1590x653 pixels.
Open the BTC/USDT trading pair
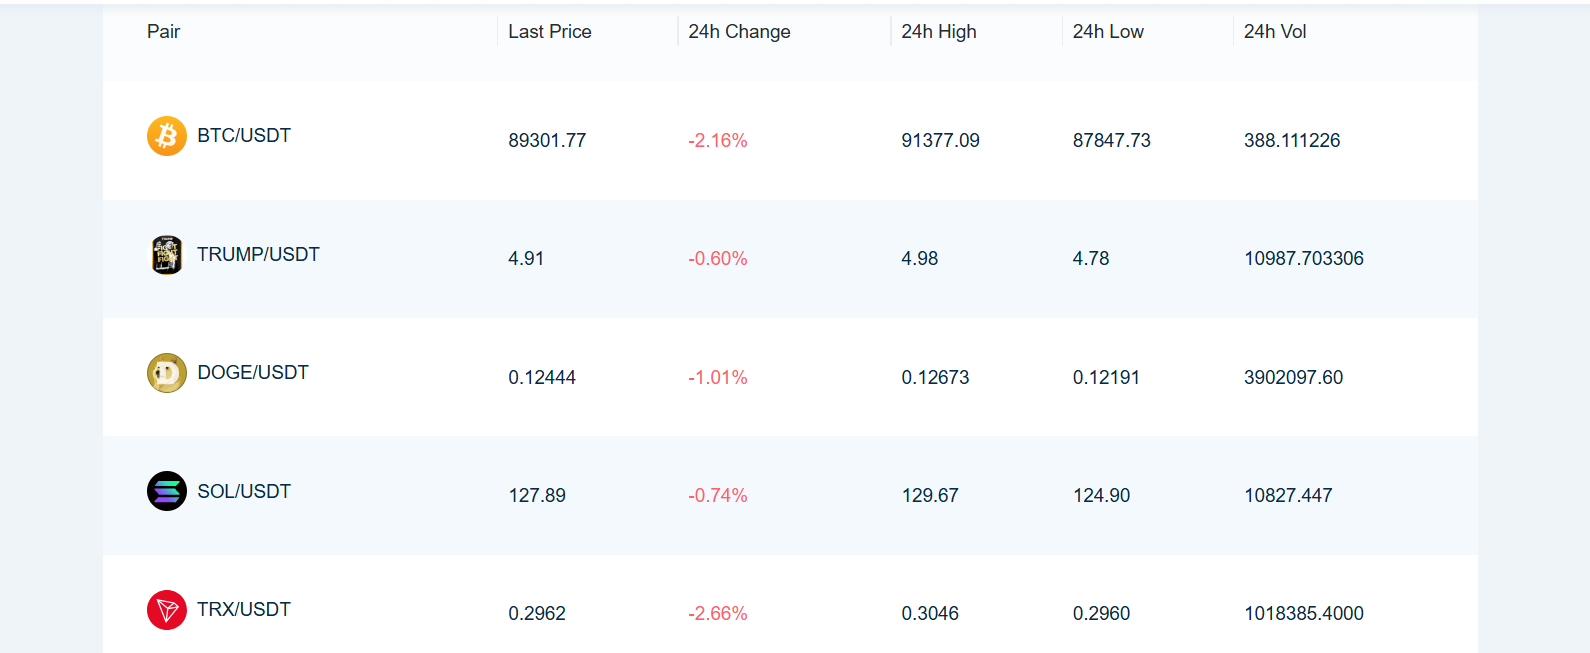[x=244, y=136]
